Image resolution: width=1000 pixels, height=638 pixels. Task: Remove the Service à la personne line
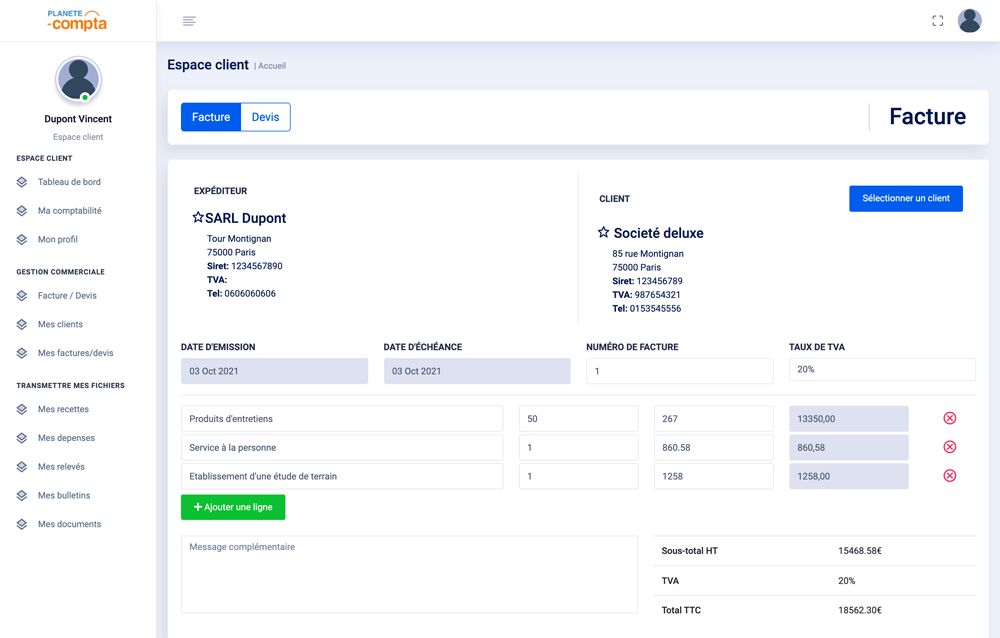pyautogui.click(x=949, y=447)
